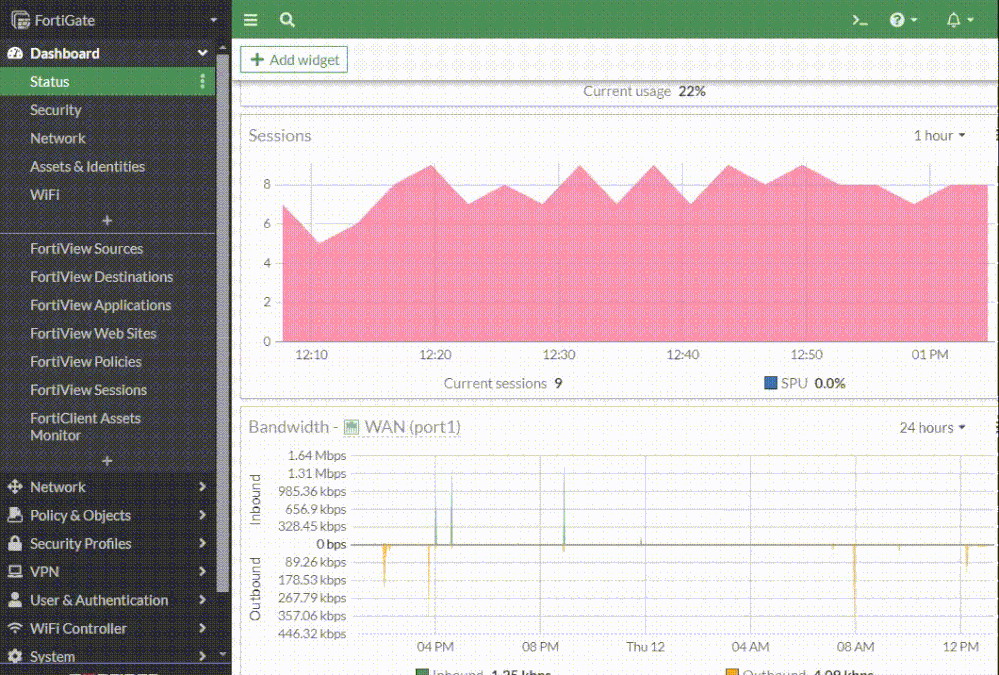999x675 pixels.
Task: Open the notifications bell menu
Action: coord(959,20)
